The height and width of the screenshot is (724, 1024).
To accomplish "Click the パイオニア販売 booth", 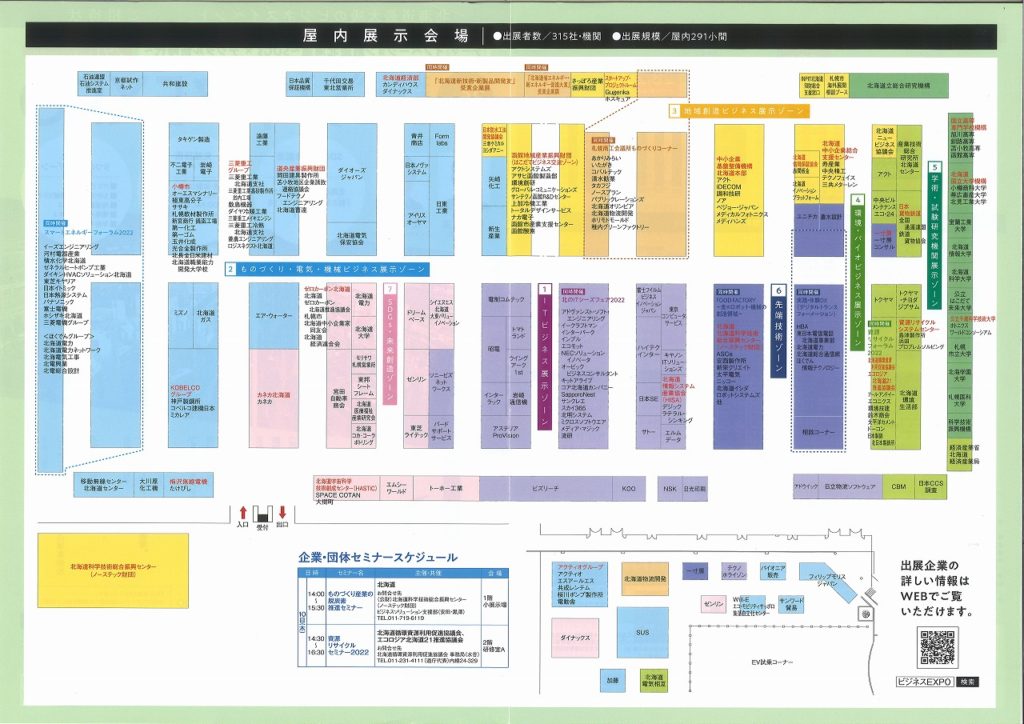I will 773,572.
